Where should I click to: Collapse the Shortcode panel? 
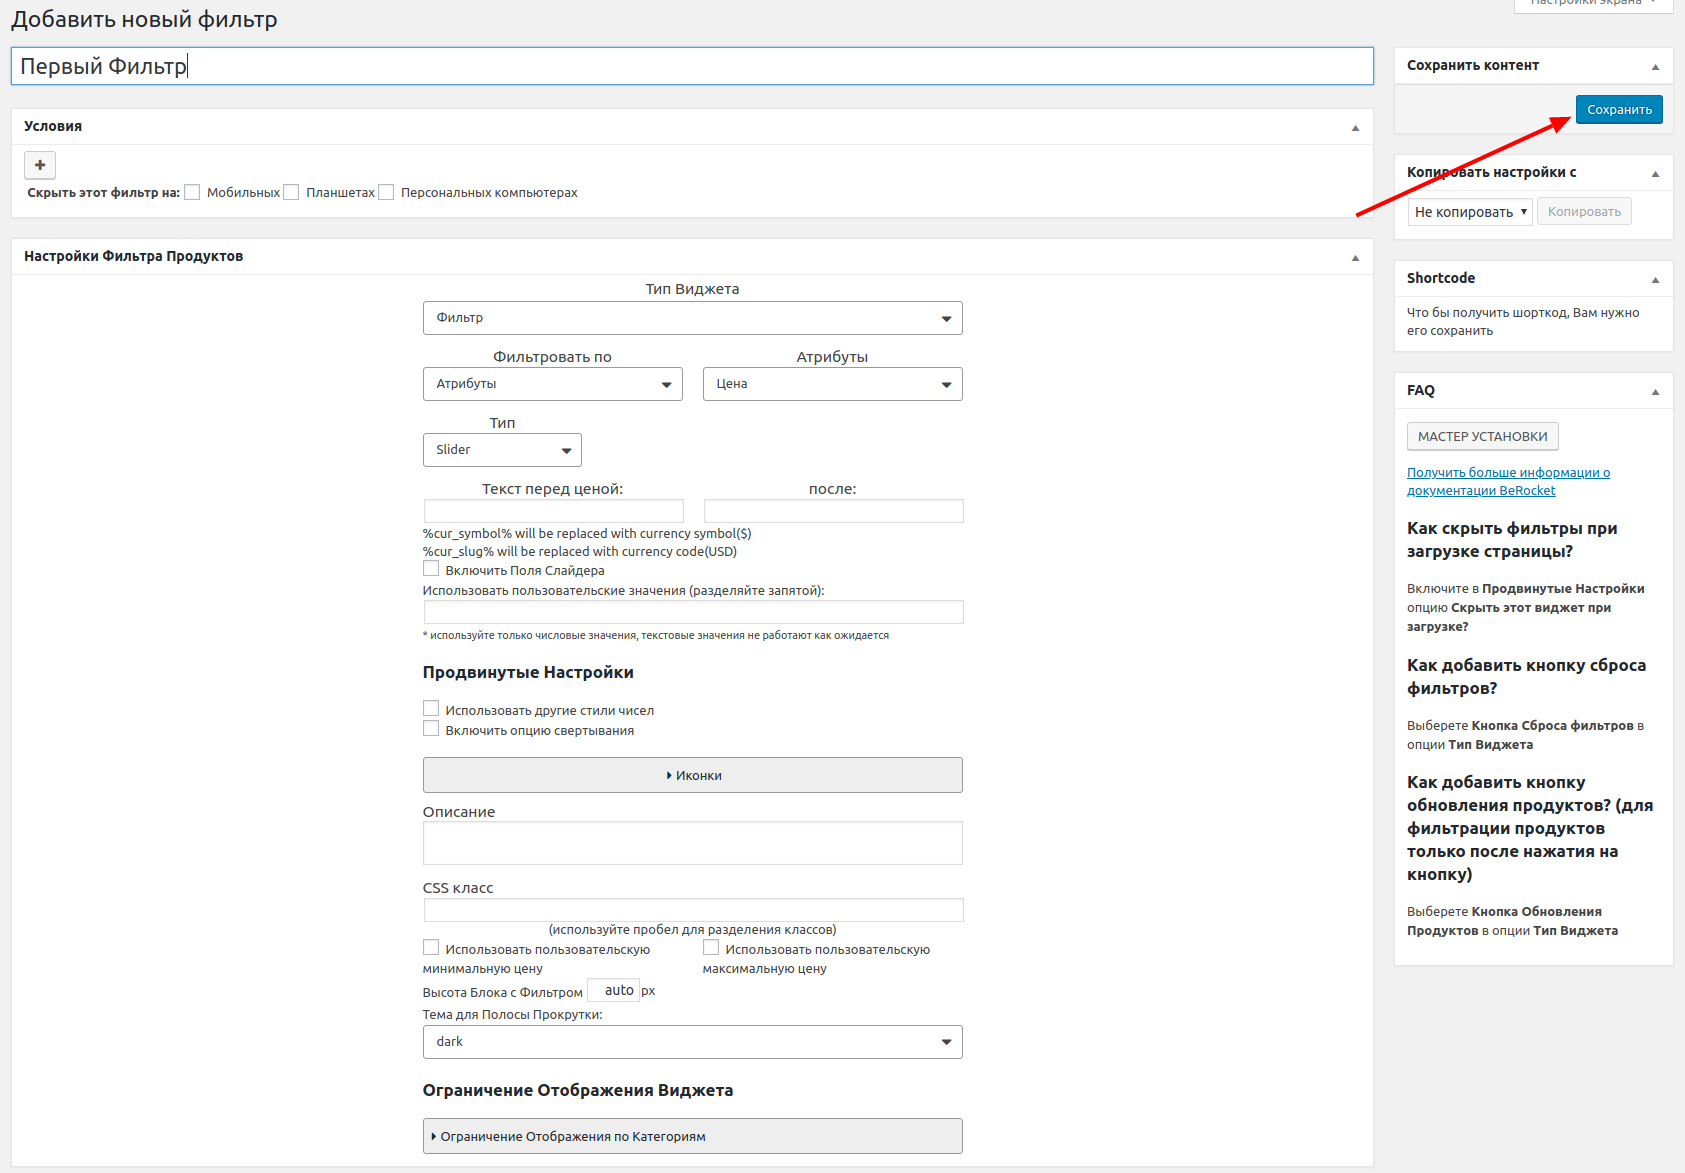click(1655, 279)
